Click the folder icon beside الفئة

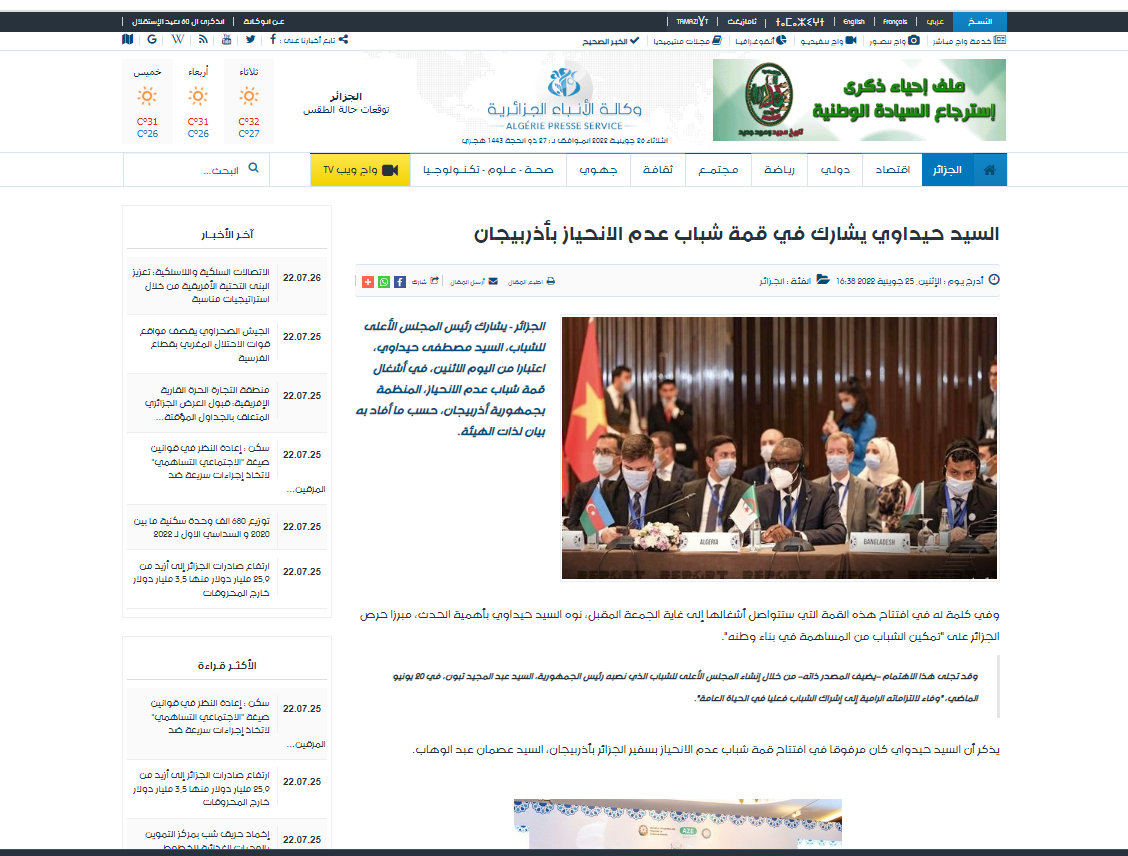(x=823, y=280)
